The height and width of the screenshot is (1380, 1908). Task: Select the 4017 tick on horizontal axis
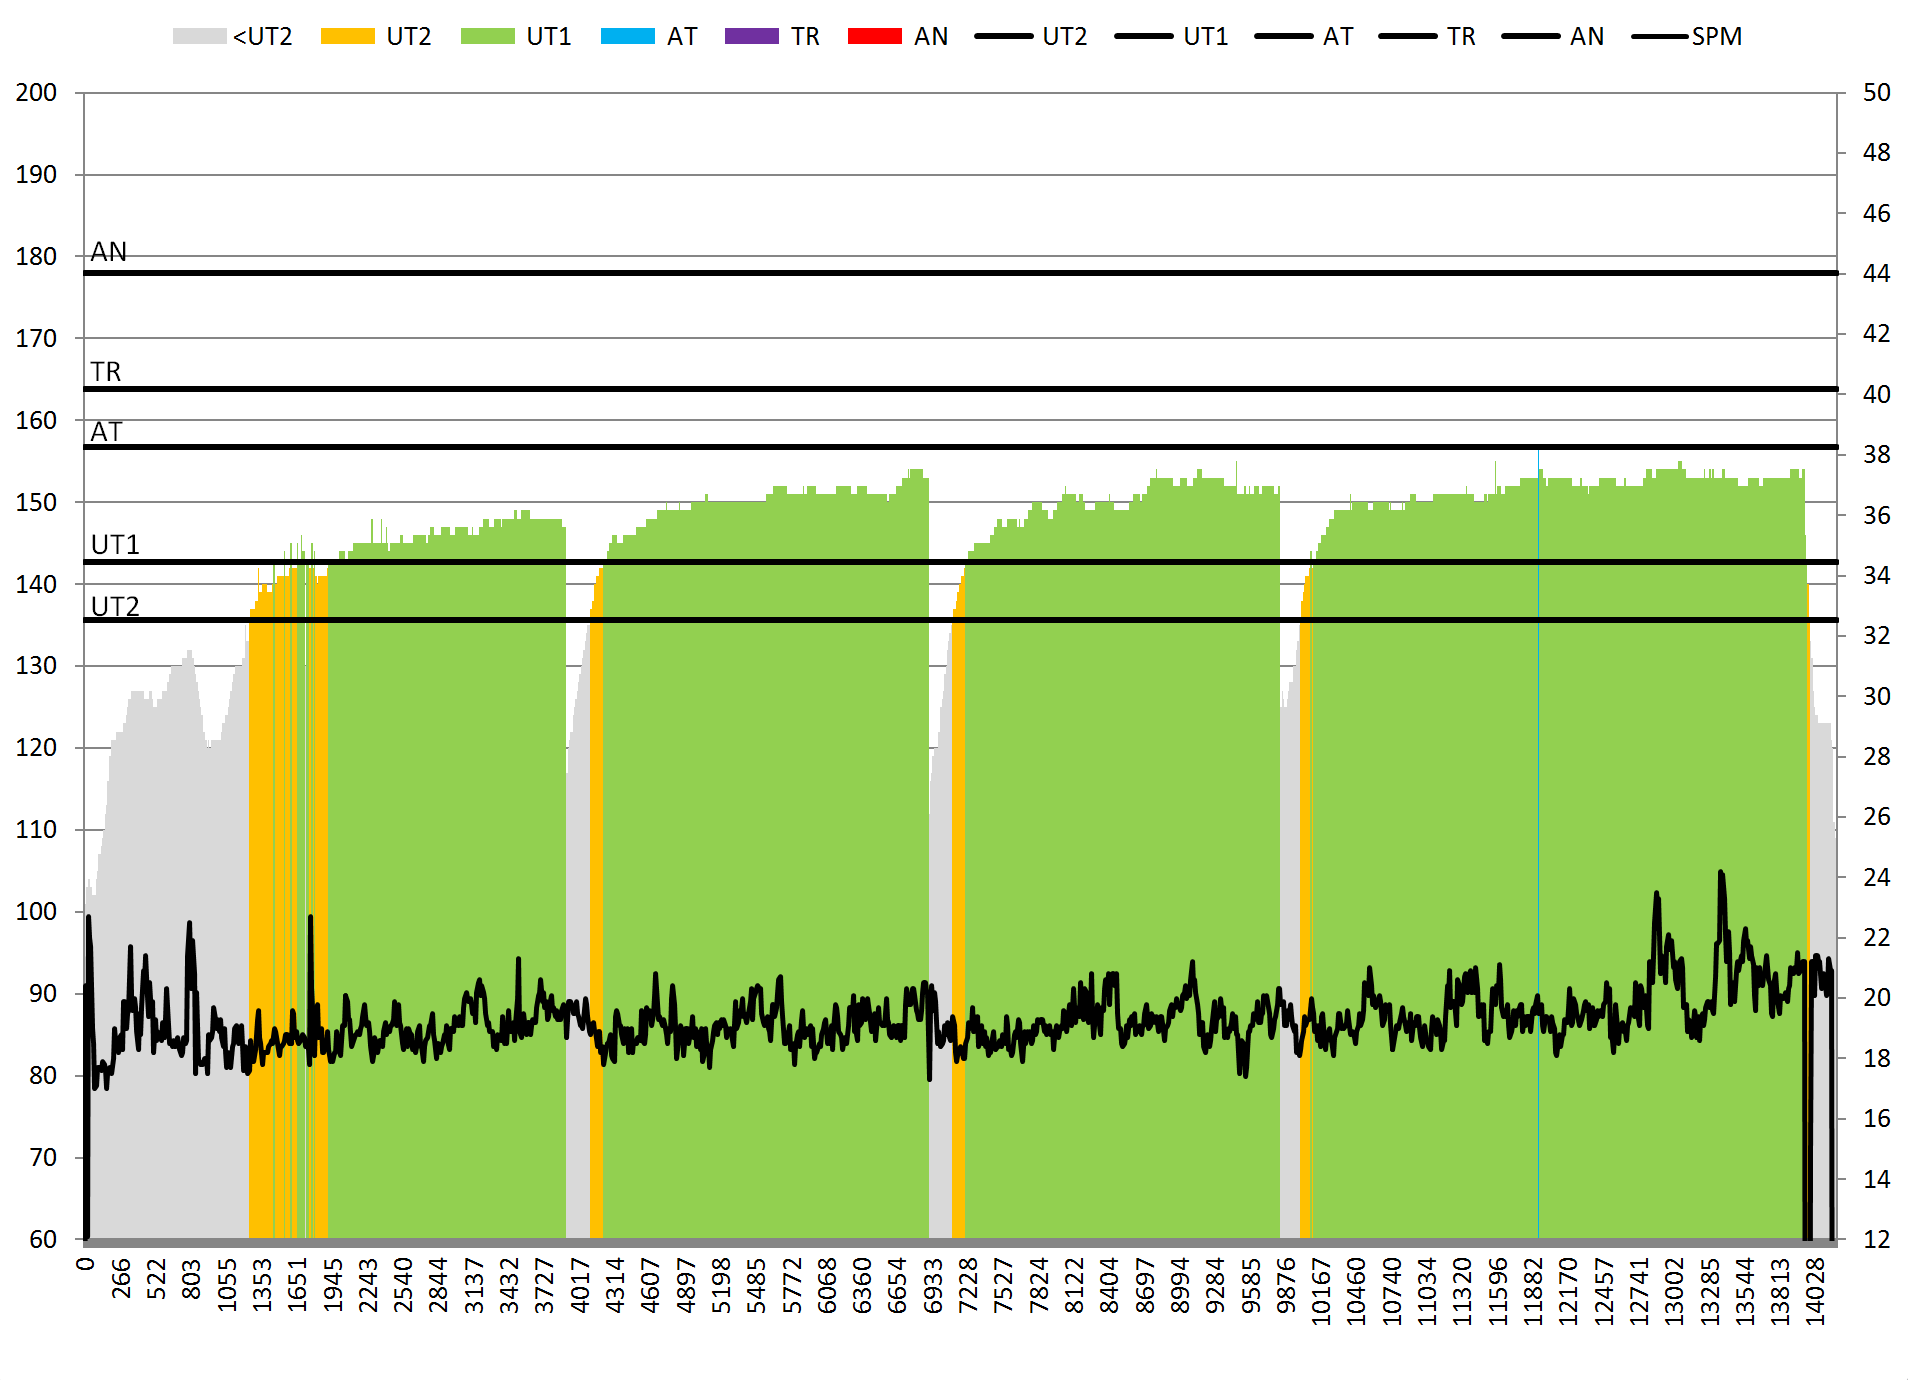click(580, 1285)
